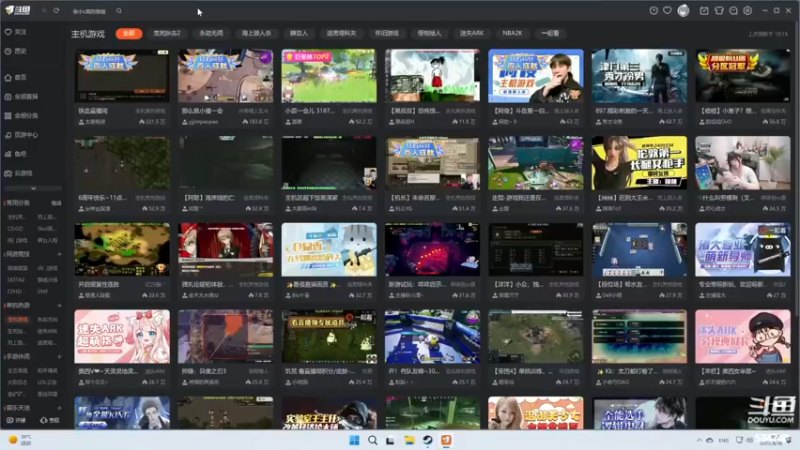Open Steam from the taskbar
The height and width of the screenshot is (450, 800).
pos(428,440)
